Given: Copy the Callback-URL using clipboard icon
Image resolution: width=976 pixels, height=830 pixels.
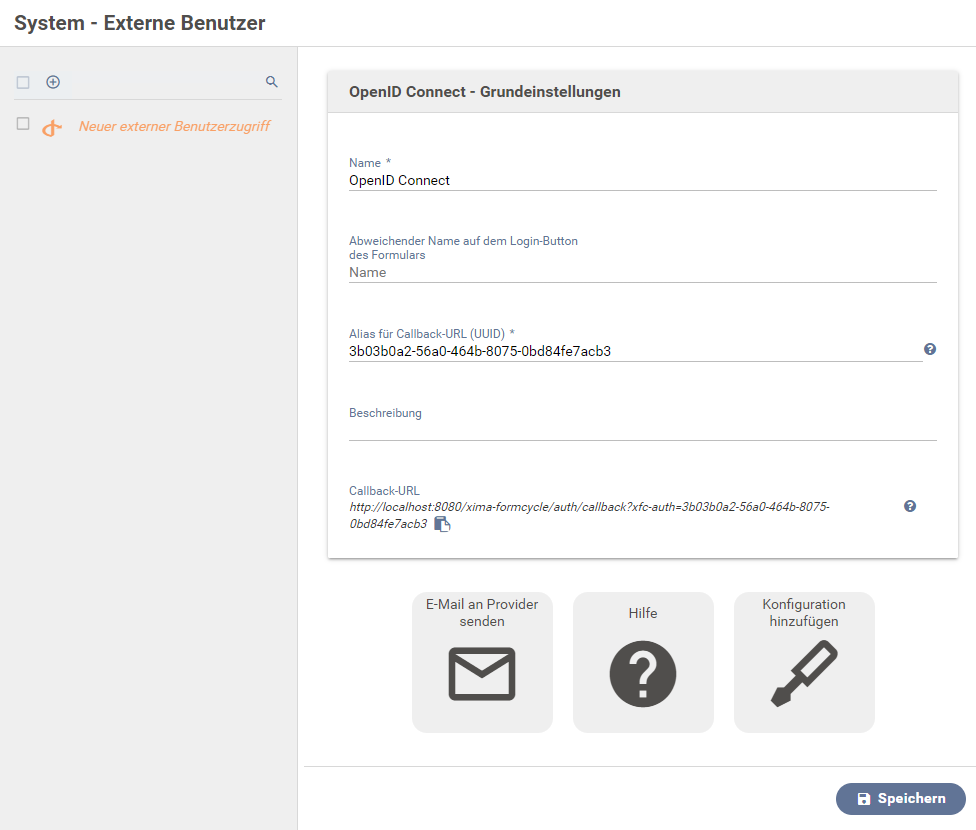Looking at the screenshot, I should click(x=442, y=524).
